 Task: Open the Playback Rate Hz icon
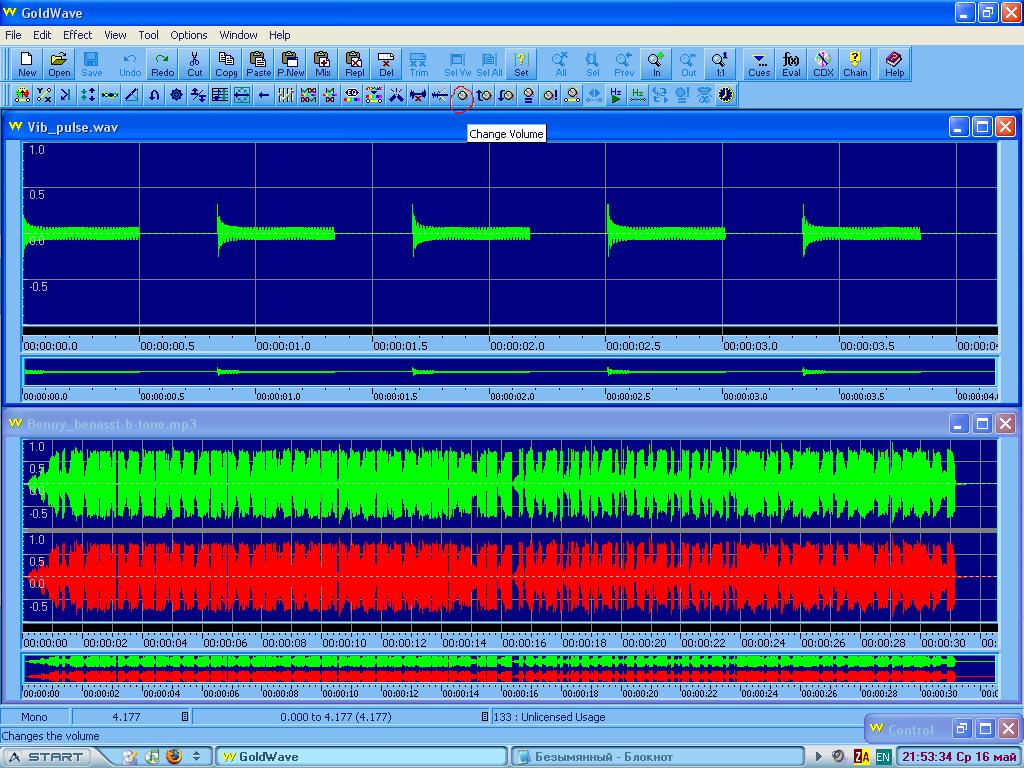[616, 95]
